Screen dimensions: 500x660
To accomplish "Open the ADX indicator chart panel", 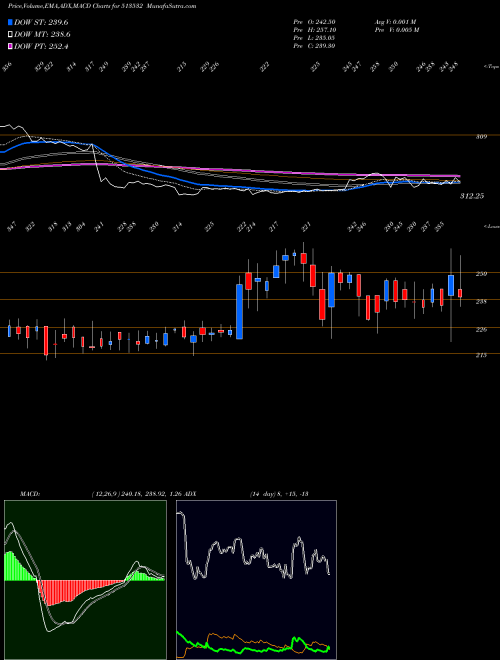I will coord(256,580).
